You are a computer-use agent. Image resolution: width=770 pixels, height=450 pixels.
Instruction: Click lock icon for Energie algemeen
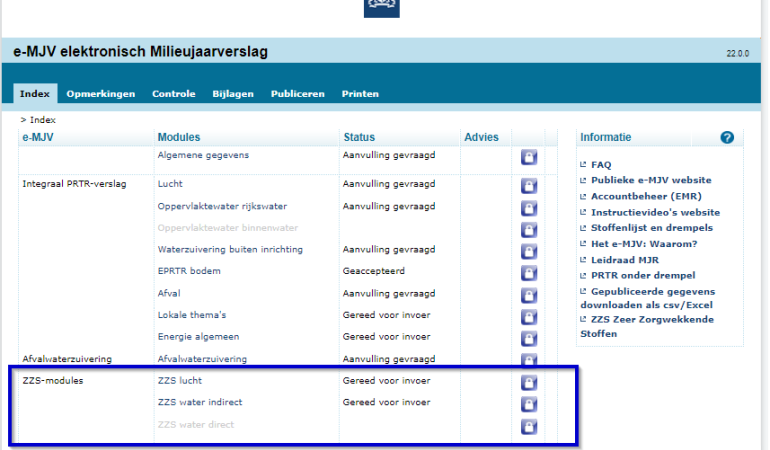coord(529,338)
